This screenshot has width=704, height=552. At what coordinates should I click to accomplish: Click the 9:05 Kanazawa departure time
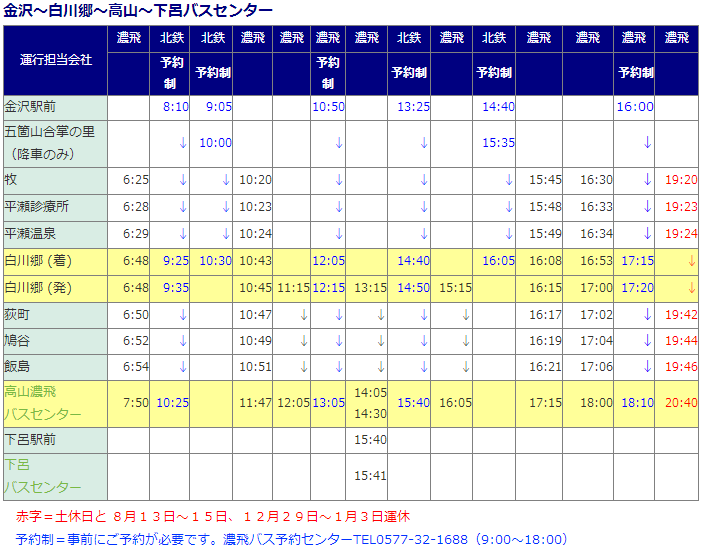[x=219, y=107]
